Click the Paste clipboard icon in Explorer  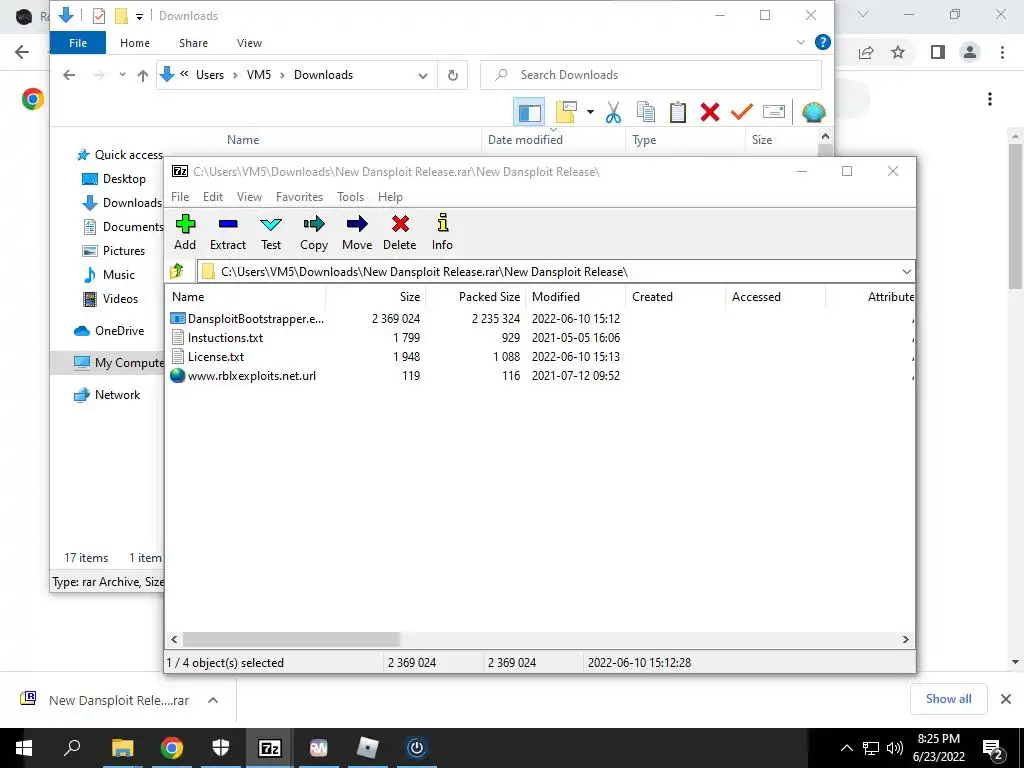[x=678, y=112]
